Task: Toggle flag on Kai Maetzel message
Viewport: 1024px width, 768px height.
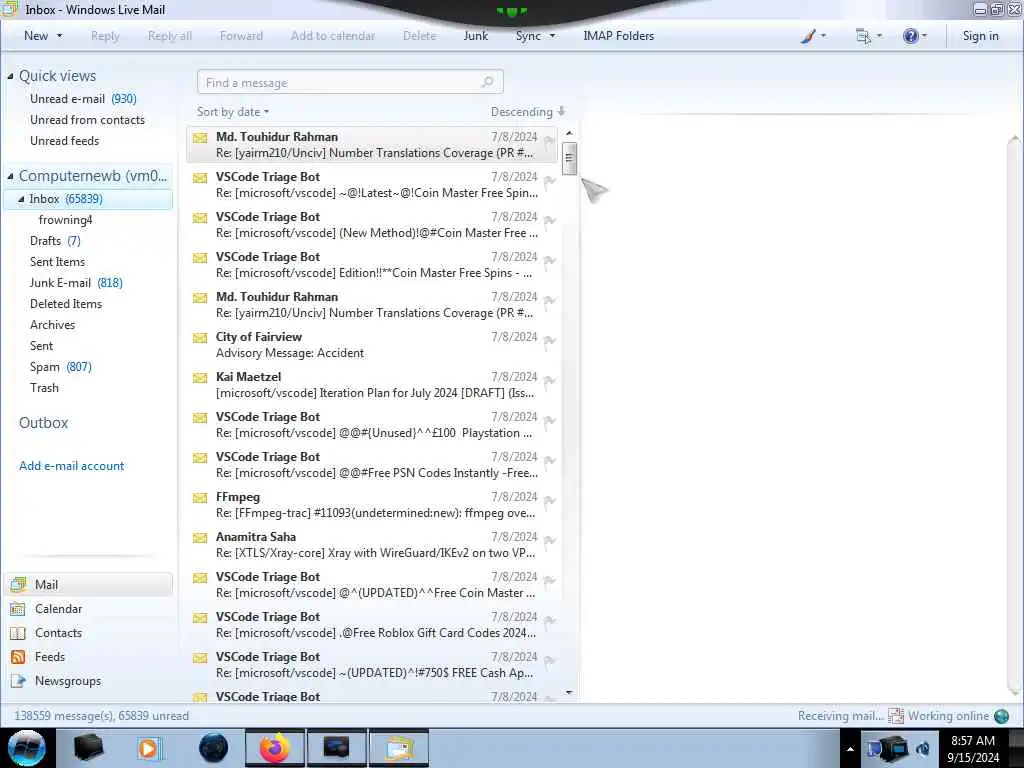Action: click(549, 381)
